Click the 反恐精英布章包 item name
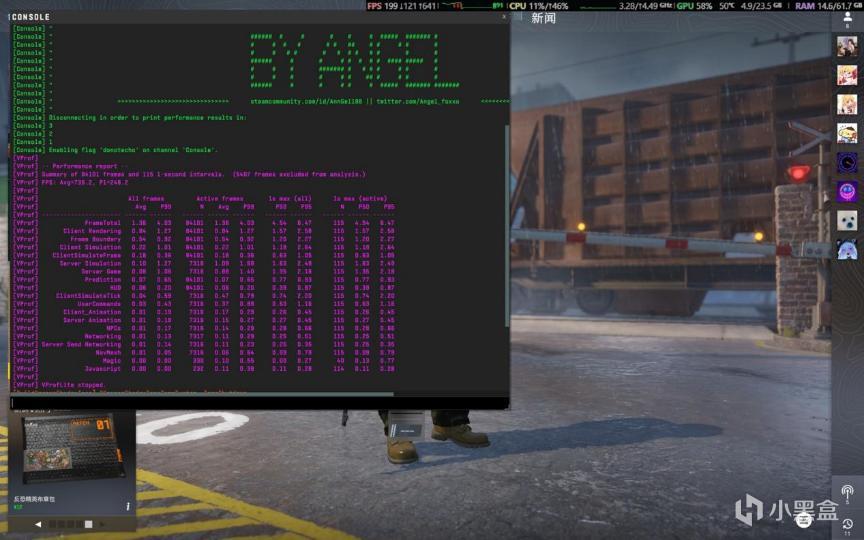 point(34,499)
